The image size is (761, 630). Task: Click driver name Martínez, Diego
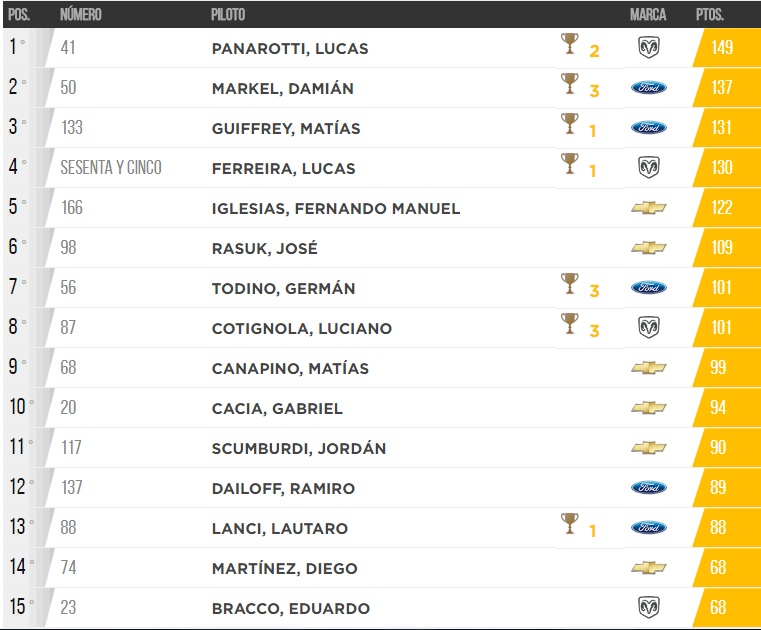click(x=283, y=568)
